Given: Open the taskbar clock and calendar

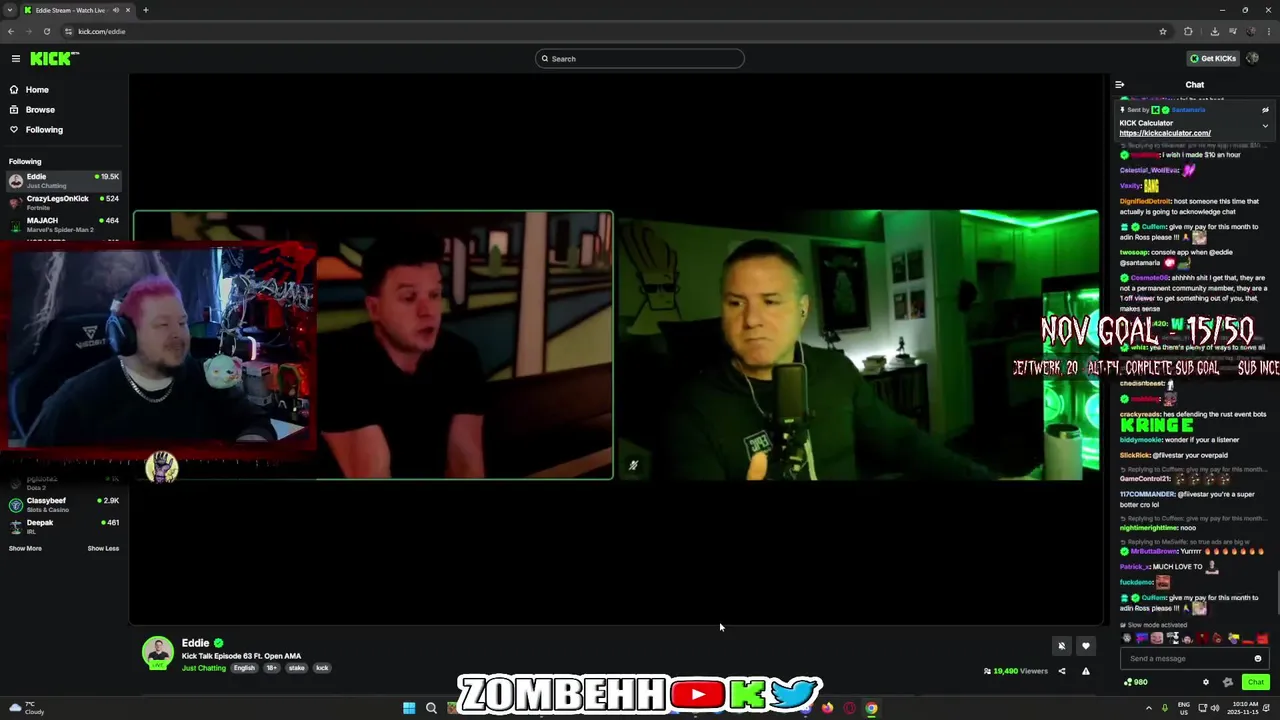Looking at the screenshot, I should click(1245, 708).
